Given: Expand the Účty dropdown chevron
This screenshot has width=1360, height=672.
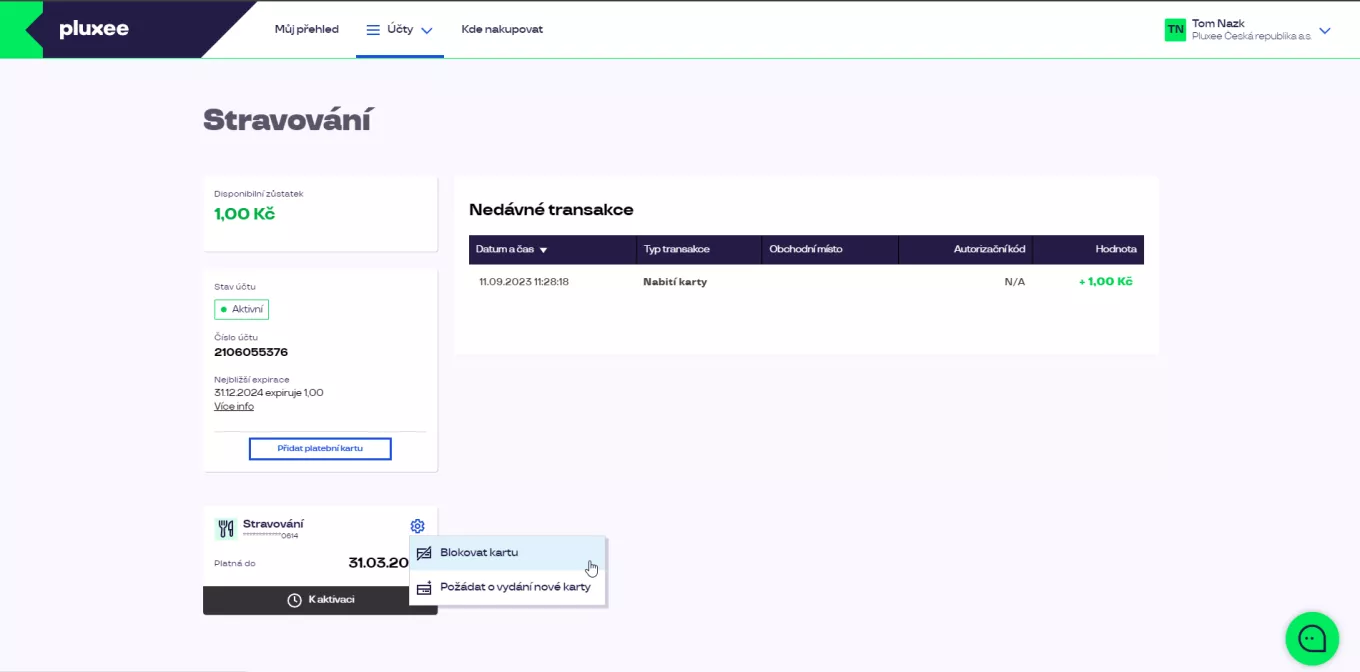Looking at the screenshot, I should coord(427,31).
